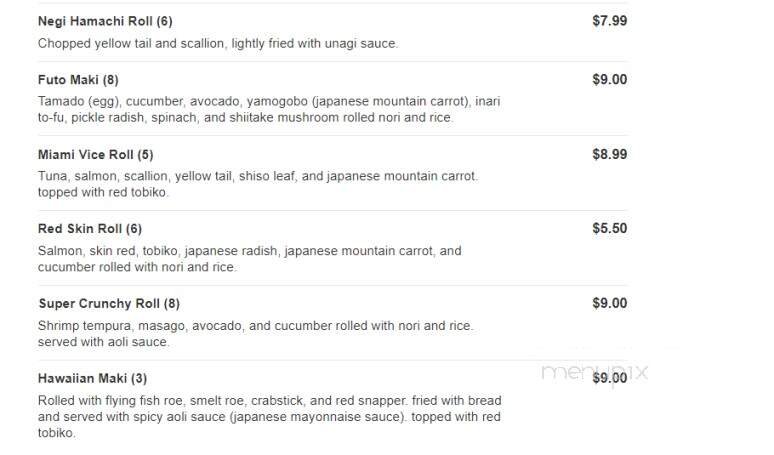Viewport: 774px width, 455px height.
Task: Click the Super Crunchy Roll $9.00 price
Action: pyautogui.click(x=609, y=303)
